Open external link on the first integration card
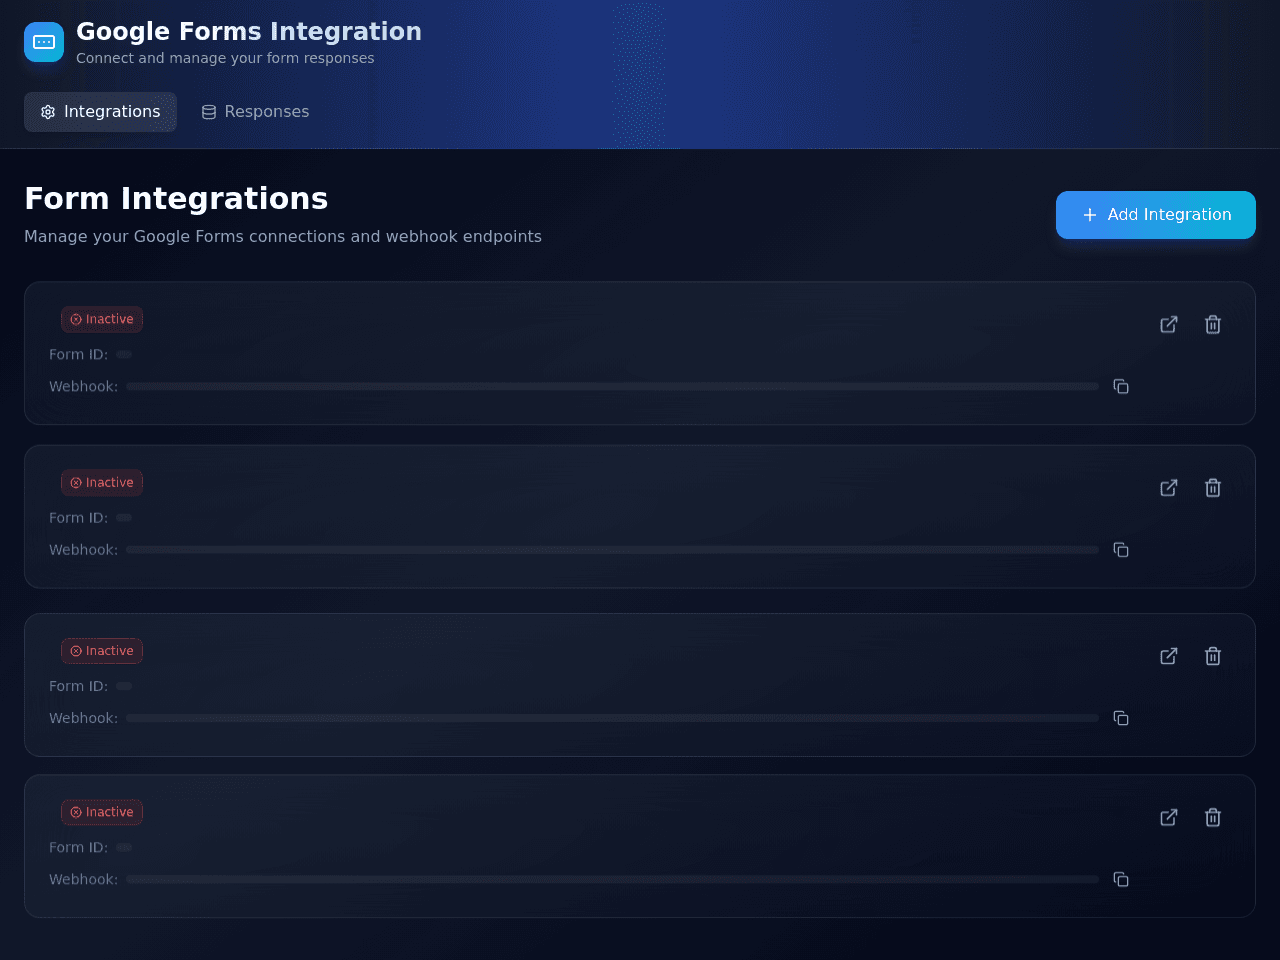The height and width of the screenshot is (960, 1280). point(1169,324)
